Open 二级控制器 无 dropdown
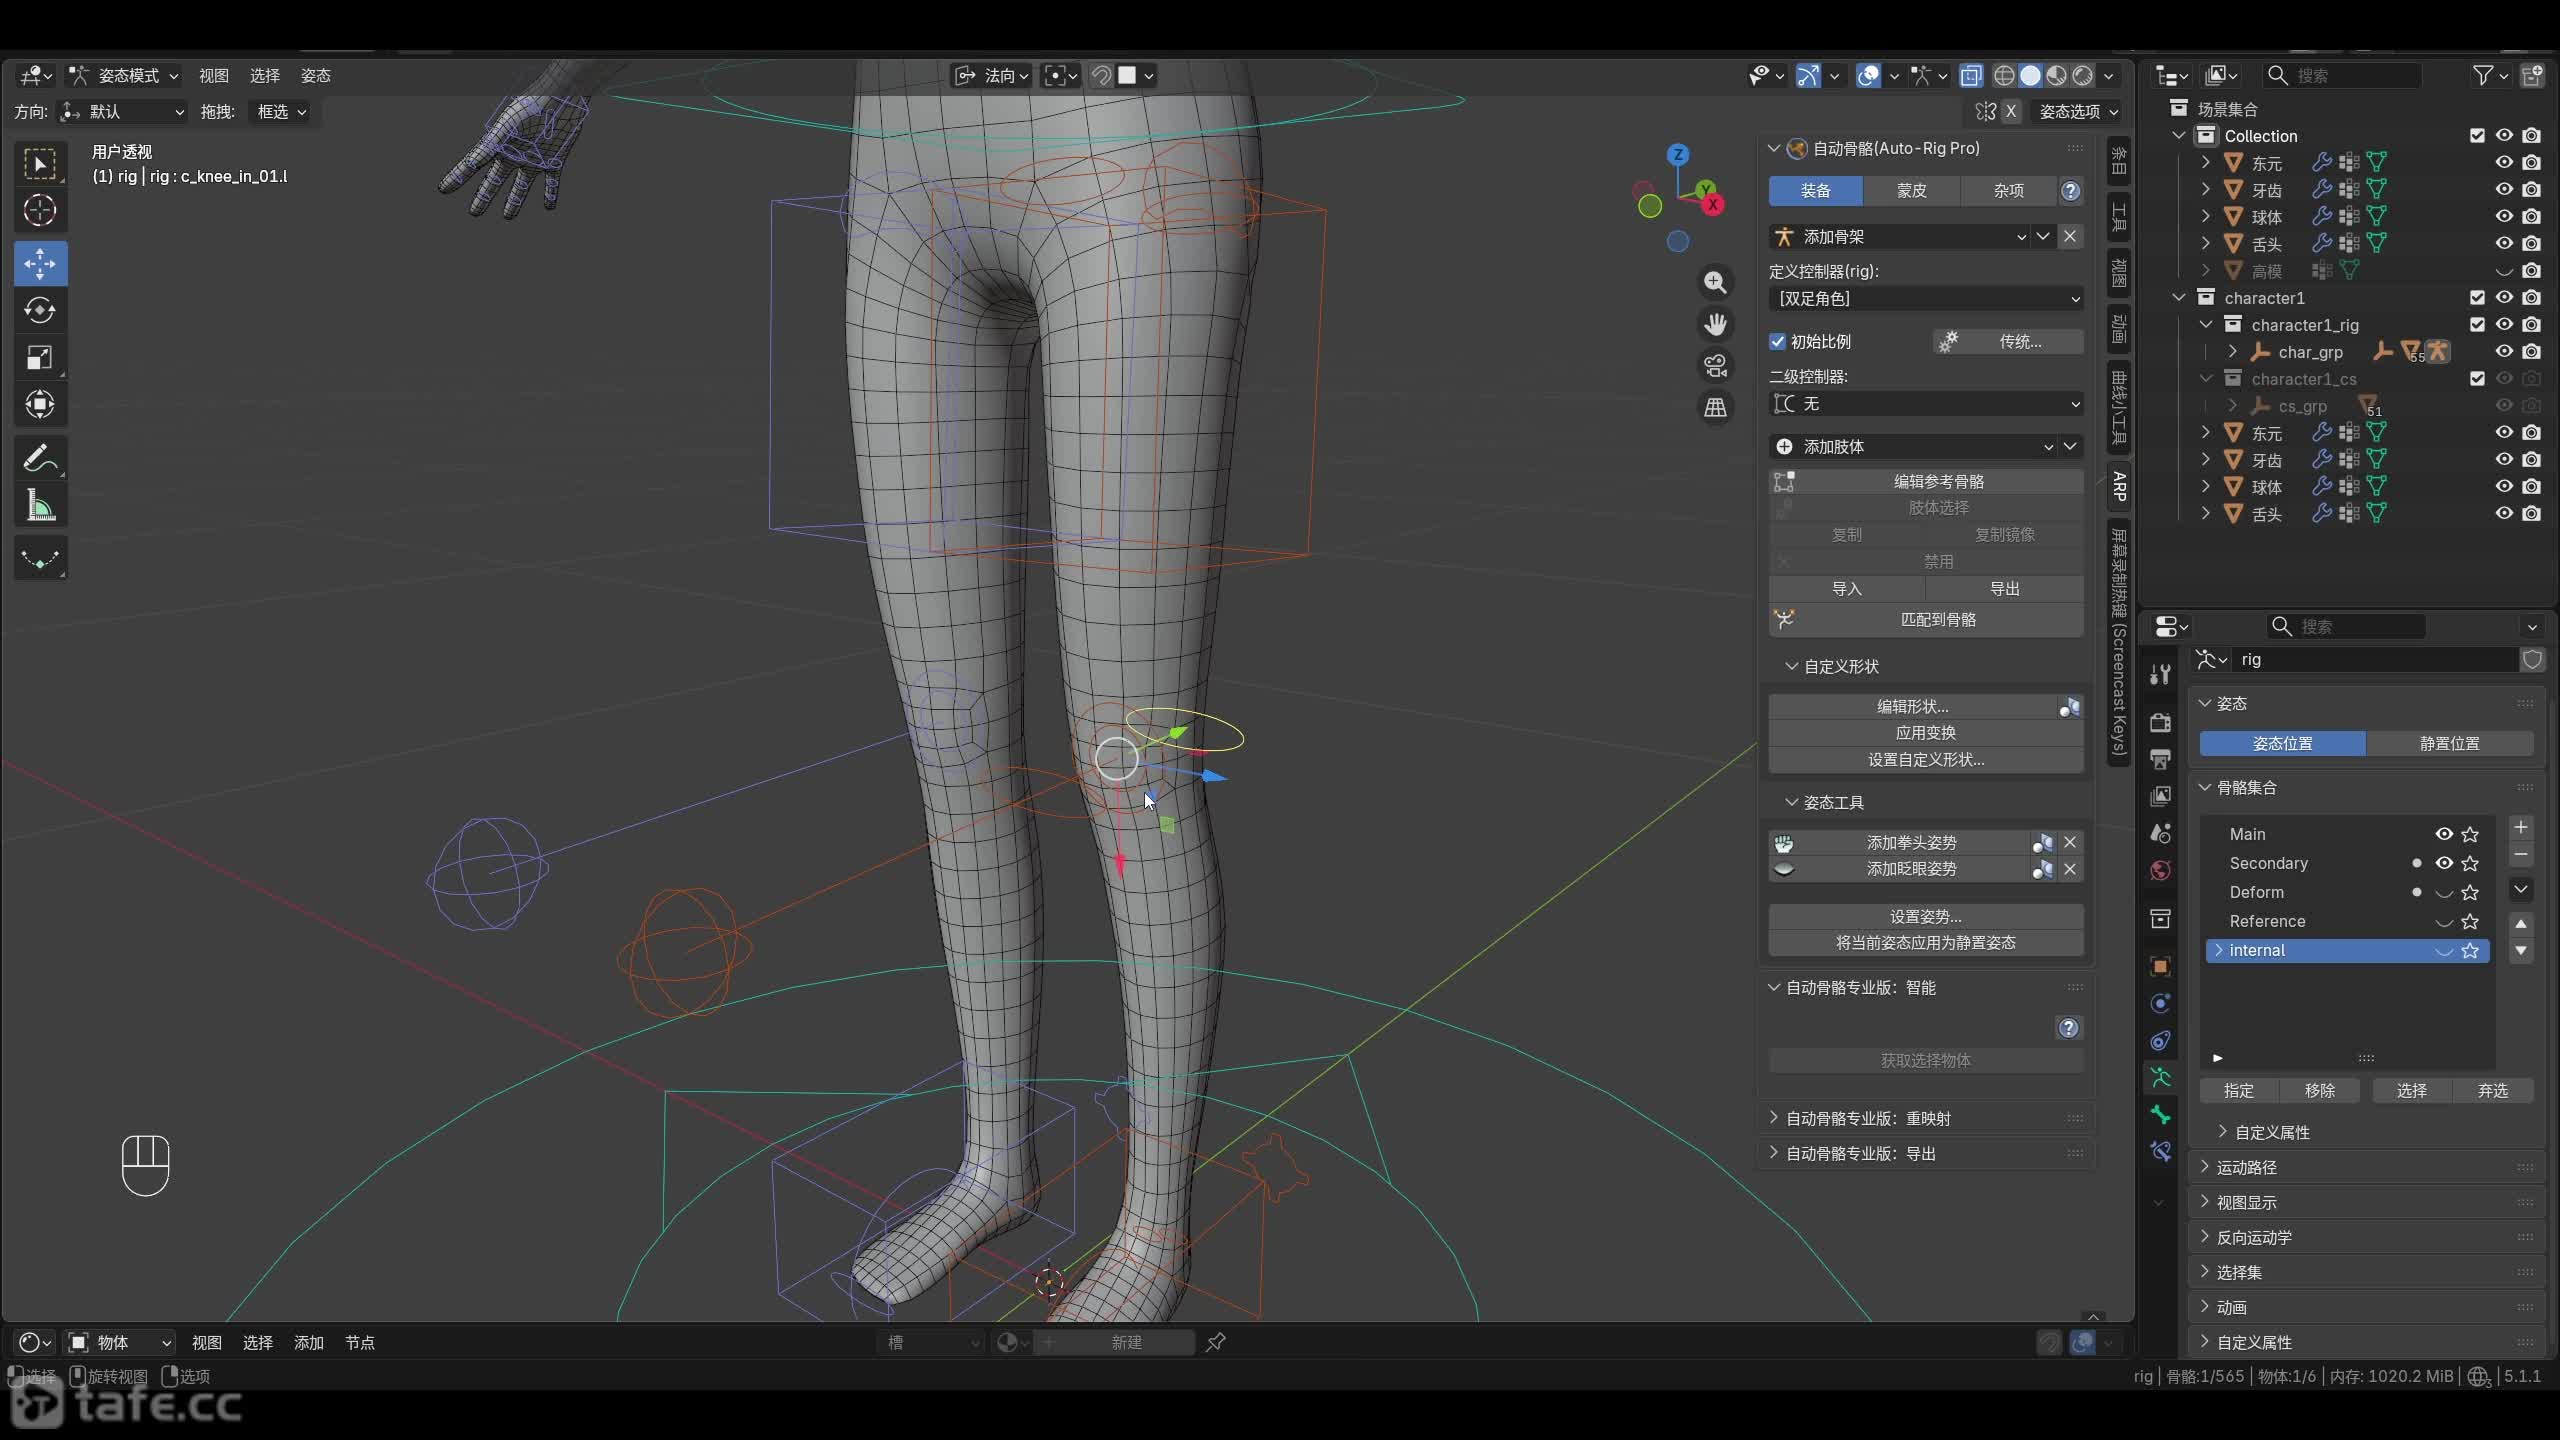 [x=1926, y=404]
